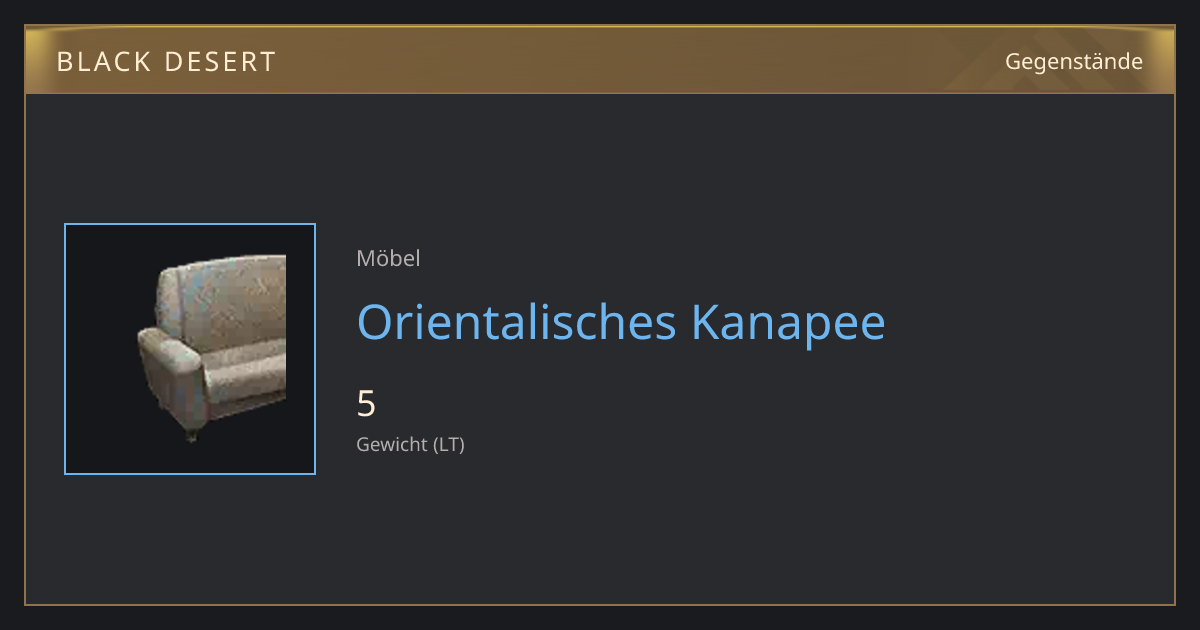Click the word Gewicht under the number
1200x630 pixels.
point(392,445)
